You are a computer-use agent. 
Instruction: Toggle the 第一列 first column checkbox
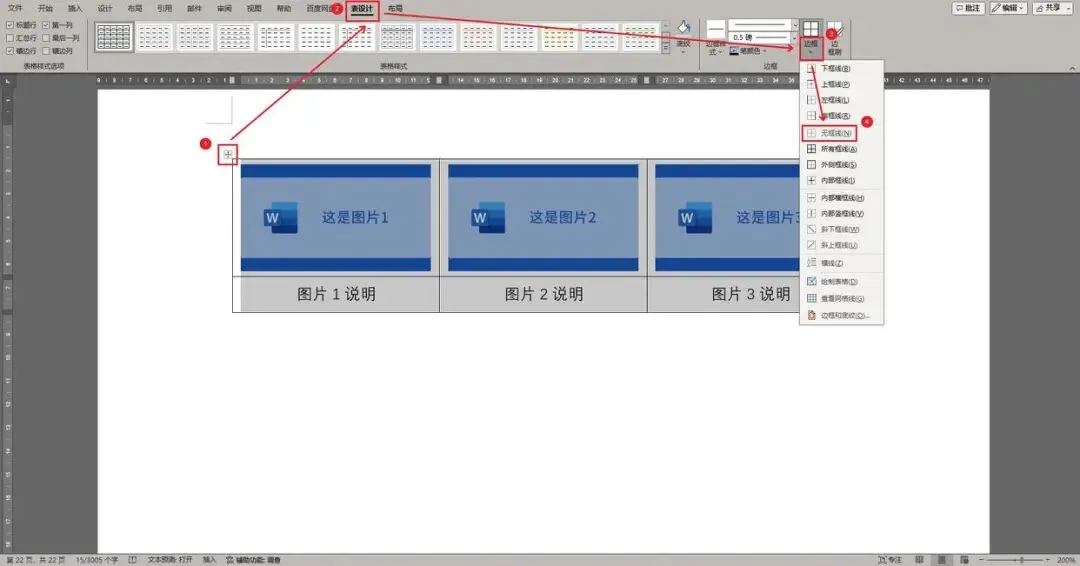click(x=46, y=25)
